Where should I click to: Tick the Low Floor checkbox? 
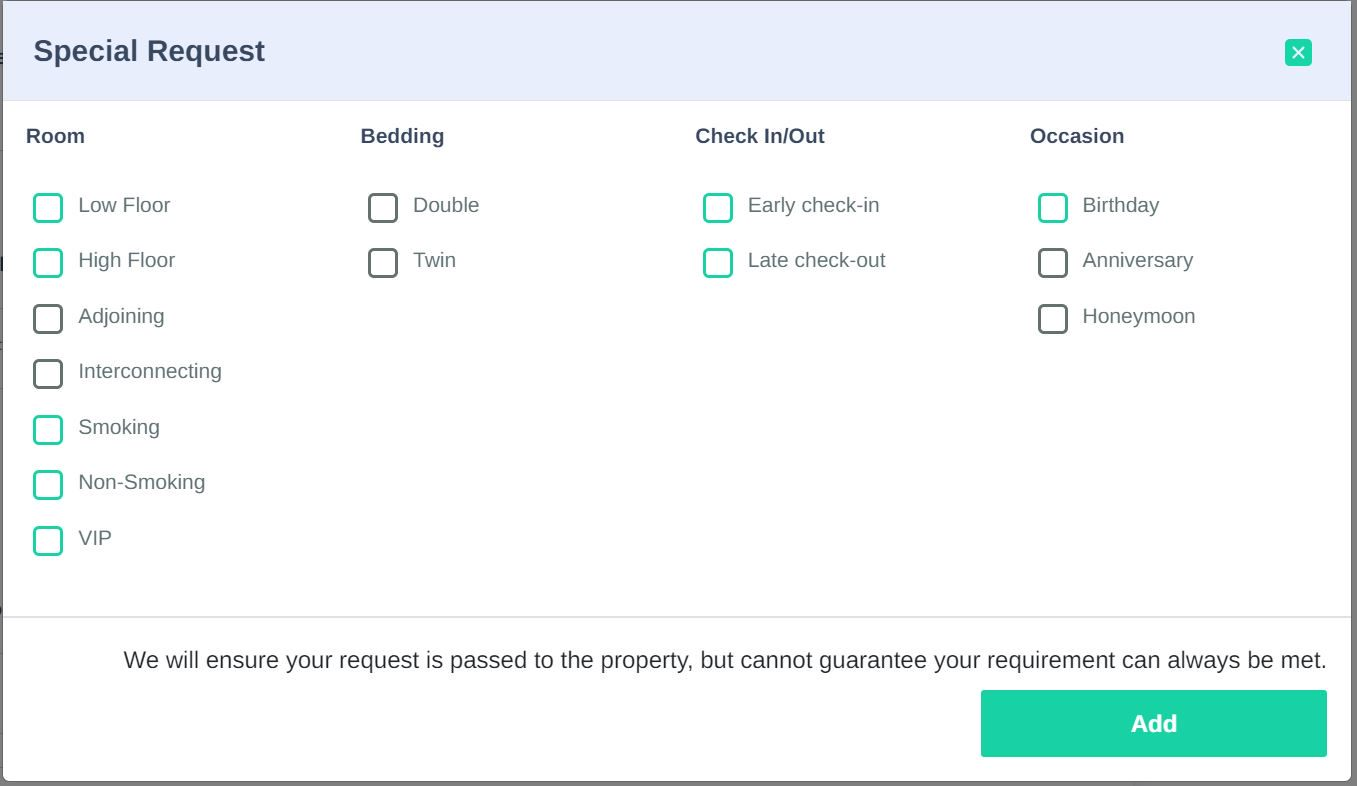click(x=48, y=208)
